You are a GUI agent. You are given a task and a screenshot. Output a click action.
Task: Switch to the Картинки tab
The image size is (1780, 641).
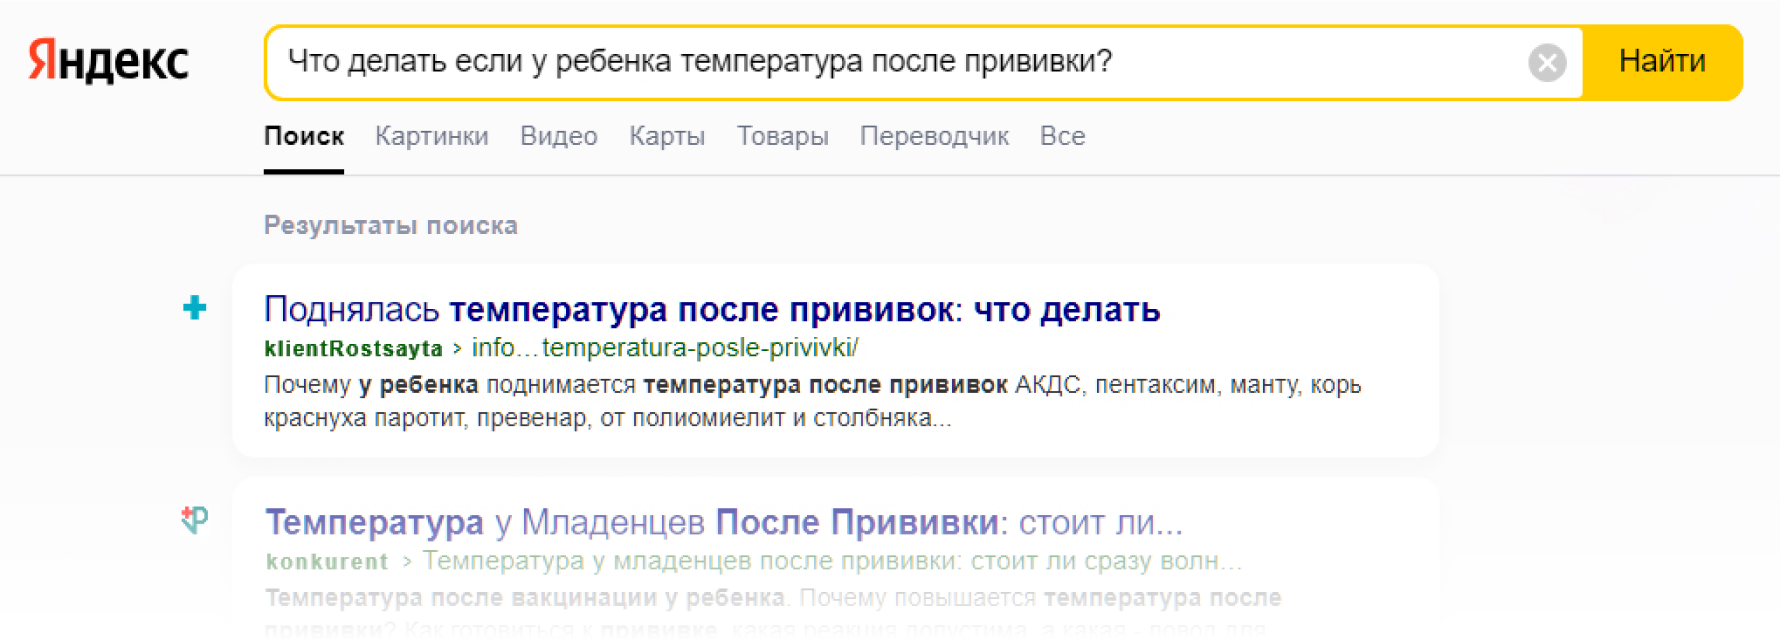click(431, 136)
